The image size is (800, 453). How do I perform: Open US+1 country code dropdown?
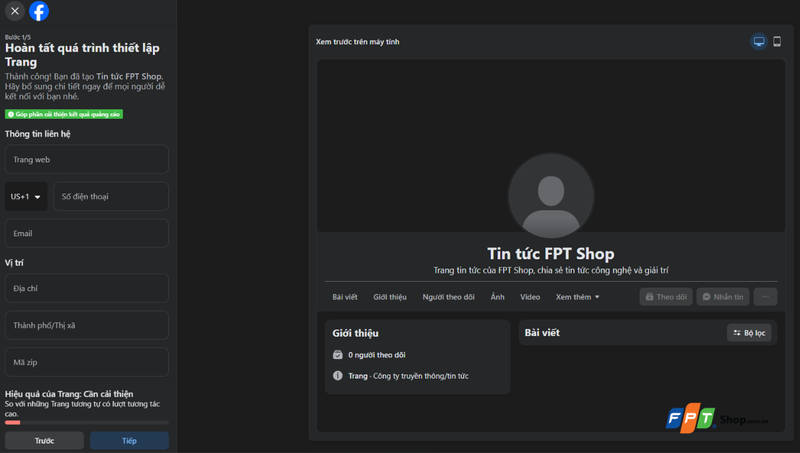26,196
